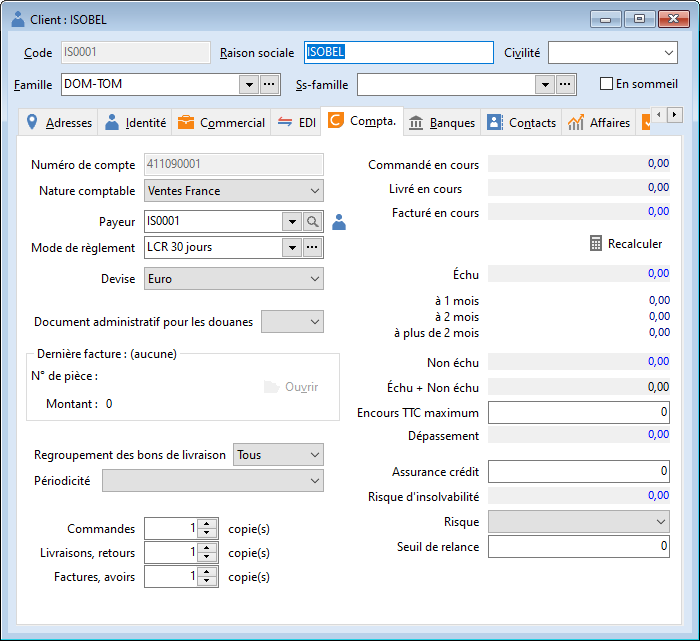Image resolution: width=700 pixels, height=641 pixels.
Task: Close the Client ISOBEL window
Action: (x=674, y=19)
